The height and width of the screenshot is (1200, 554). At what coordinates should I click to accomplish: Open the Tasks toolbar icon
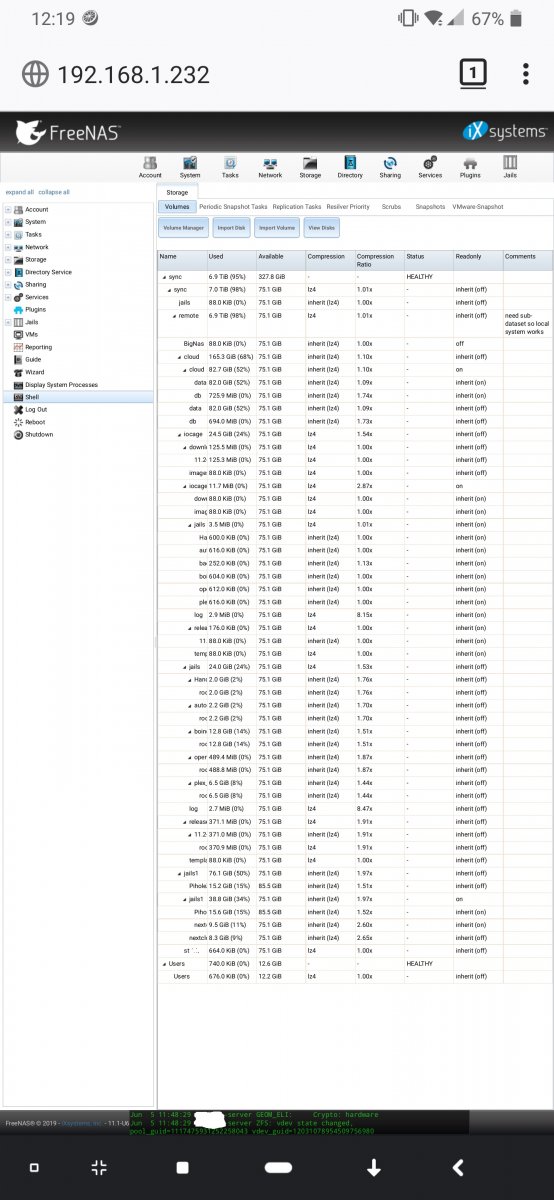tap(230, 166)
